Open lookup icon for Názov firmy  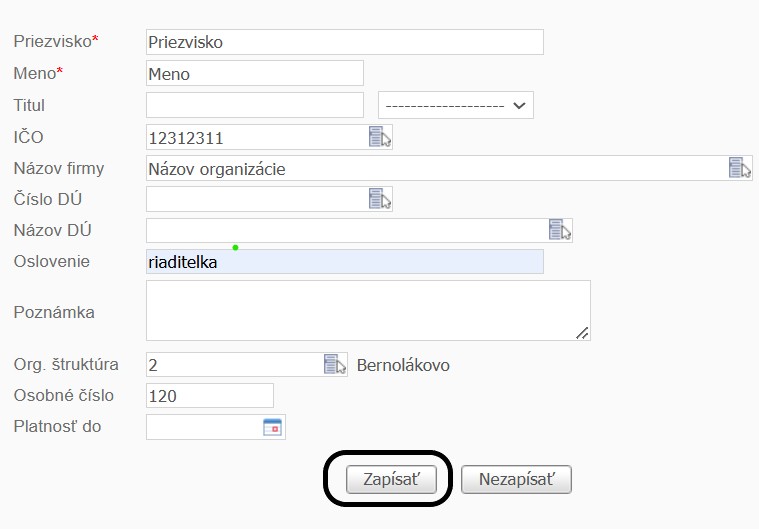click(739, 168)
